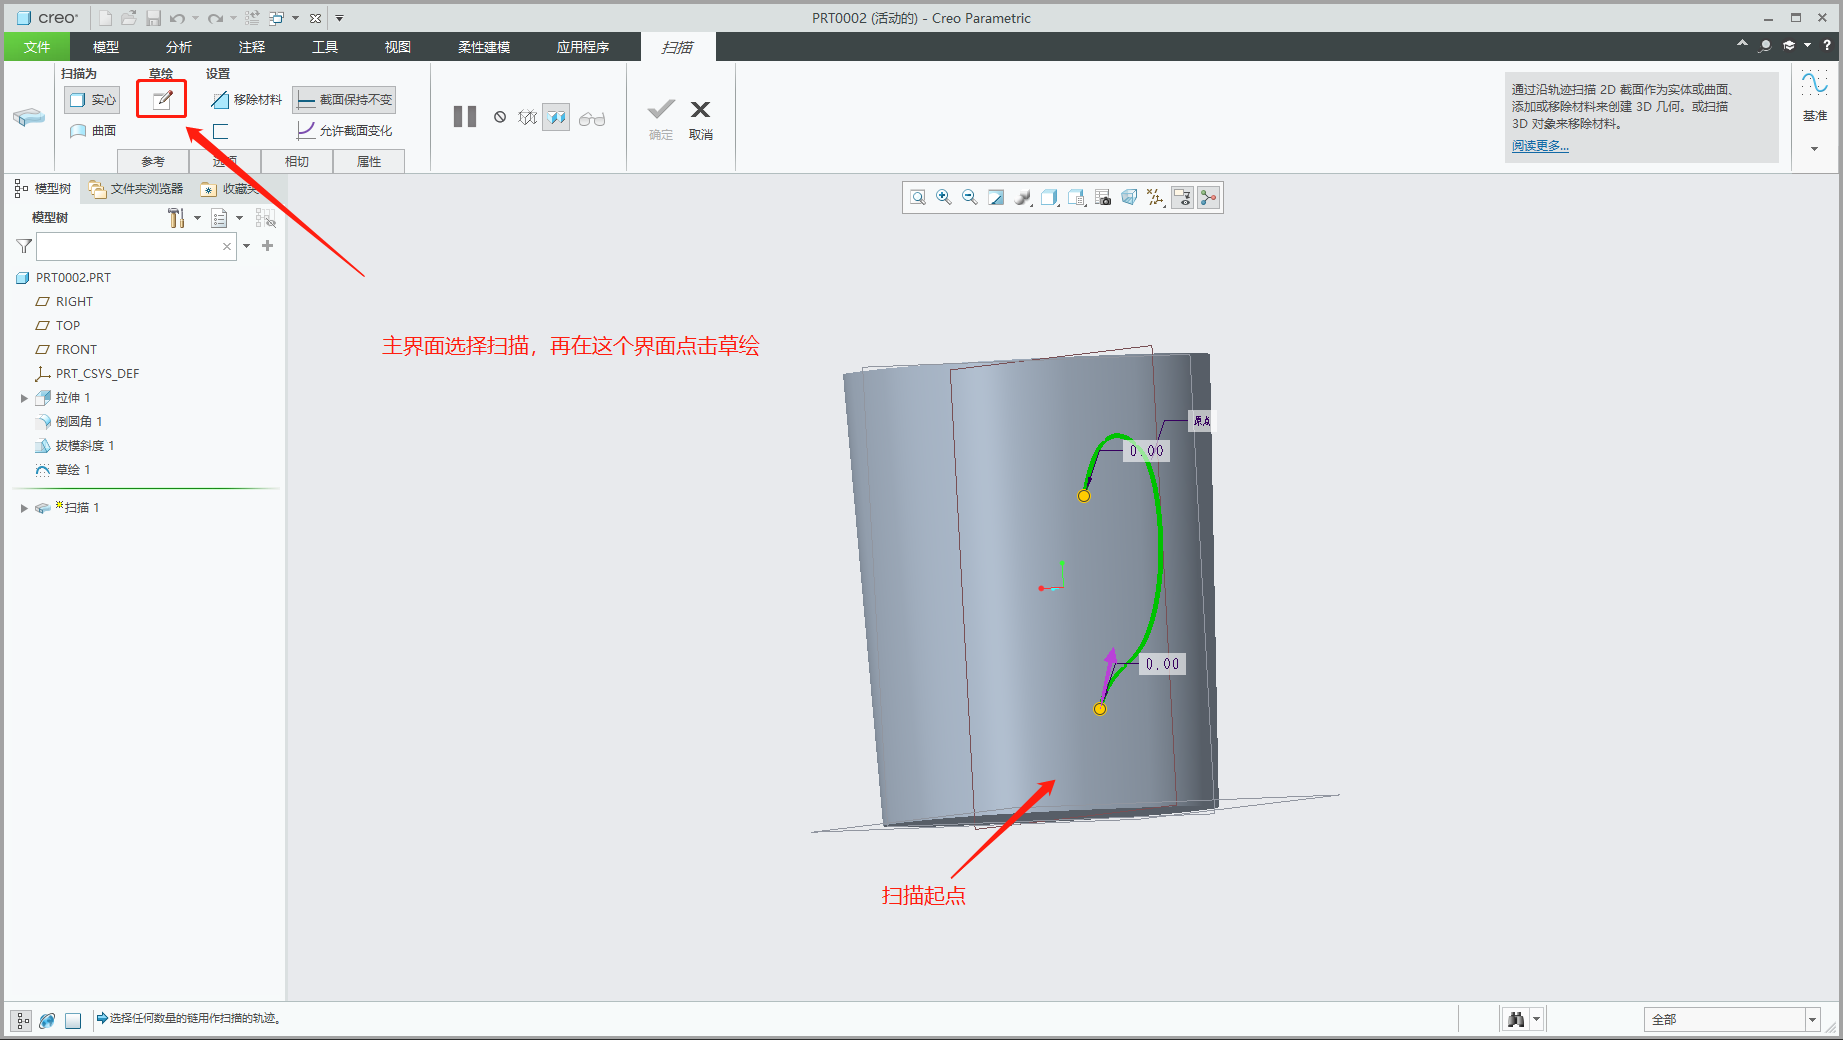The image size is (1843, 1040).
Task: Click the Open file icon in quick access toolbar
Action: pyautogui.click(x=129, y=18)
